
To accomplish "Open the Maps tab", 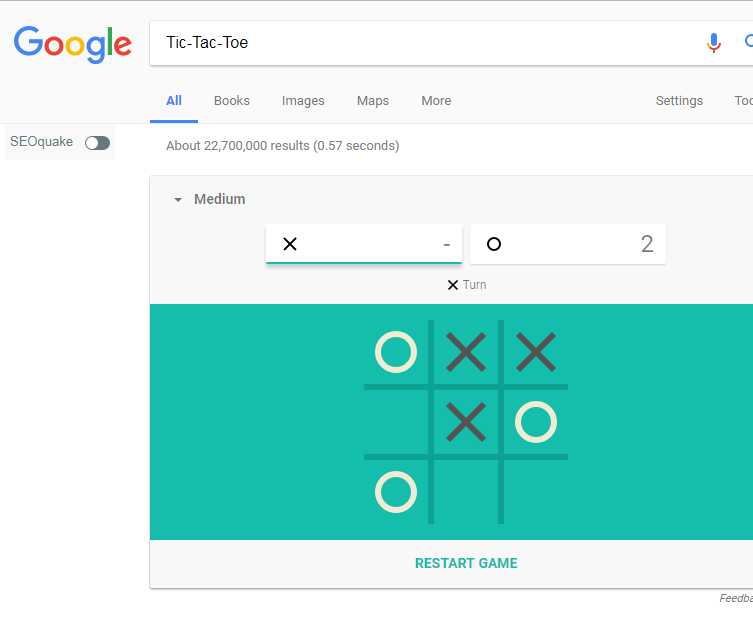I will (373, 101).
